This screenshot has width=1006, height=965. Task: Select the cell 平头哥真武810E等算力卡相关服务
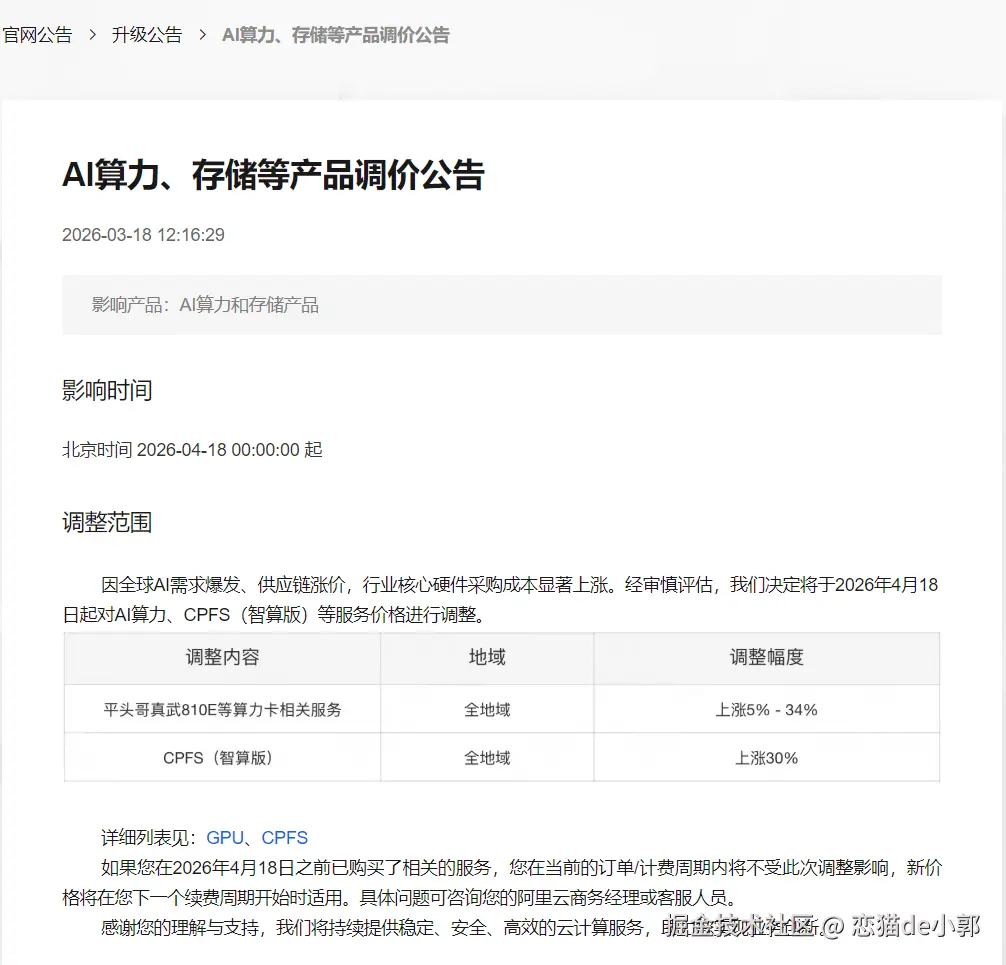point(223,710)
